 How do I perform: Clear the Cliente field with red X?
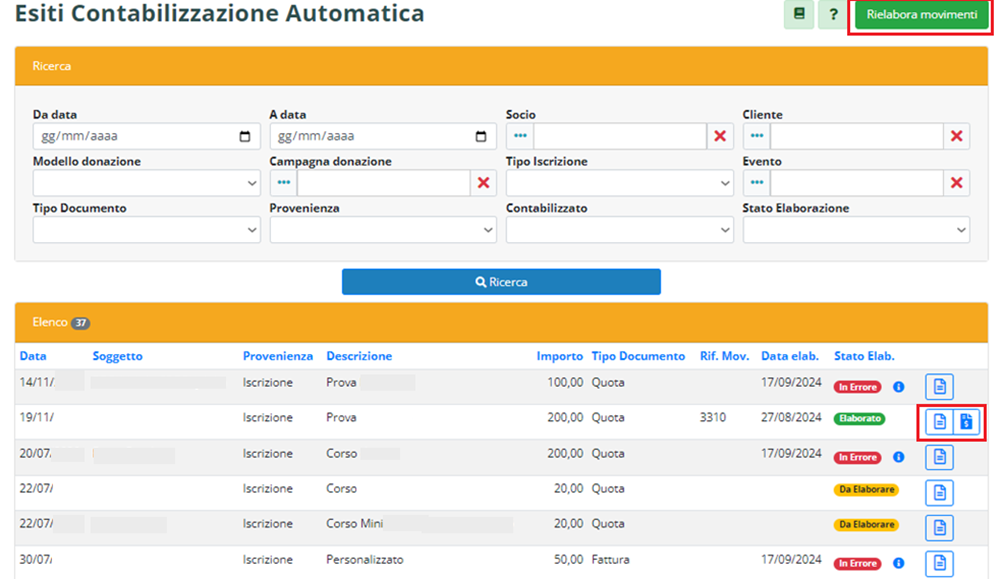956,136
